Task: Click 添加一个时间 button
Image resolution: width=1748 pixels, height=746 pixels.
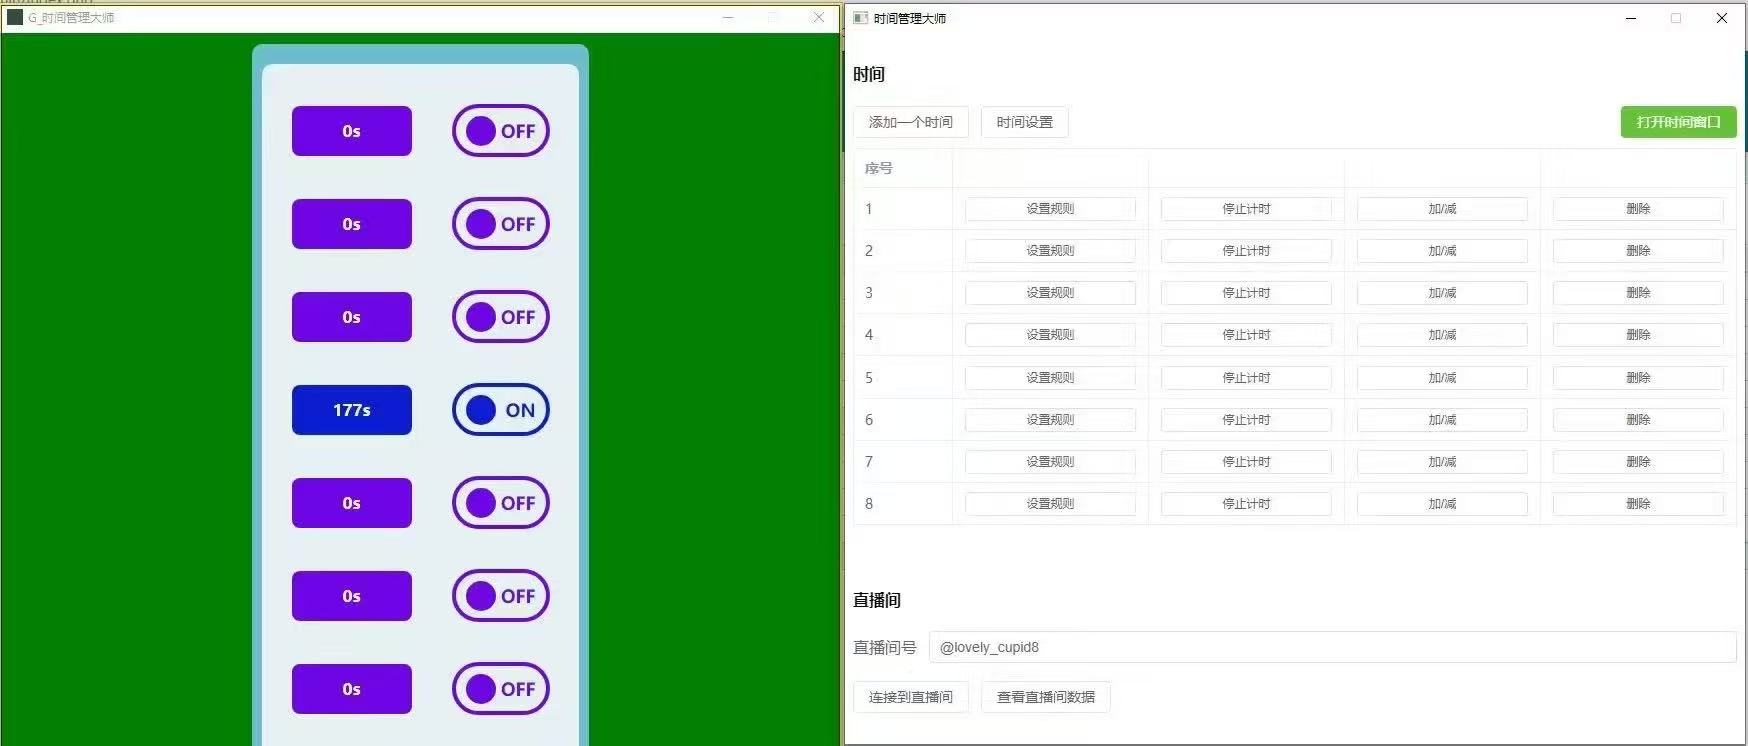Action: (x=910, y=122)
